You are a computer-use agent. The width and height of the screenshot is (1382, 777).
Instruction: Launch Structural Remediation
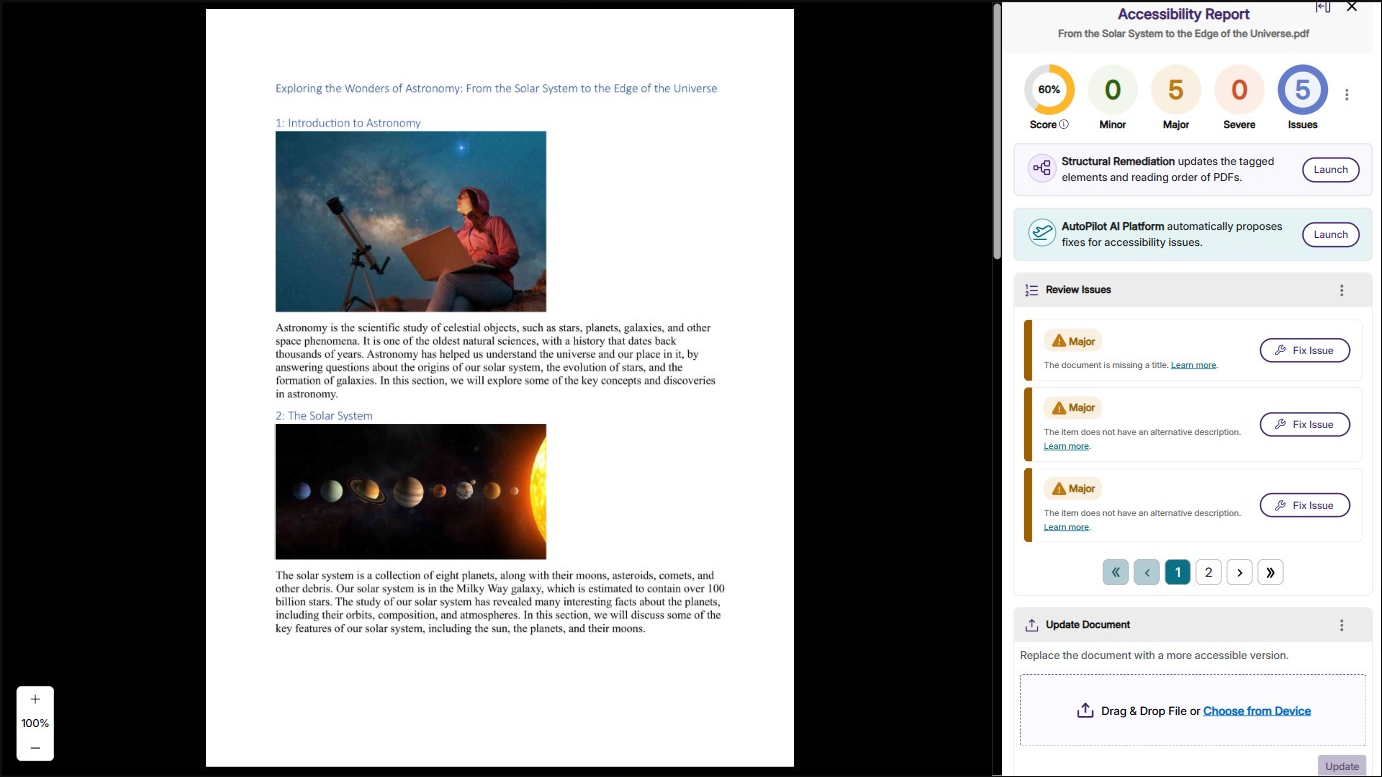click(x=1330, y=169)
